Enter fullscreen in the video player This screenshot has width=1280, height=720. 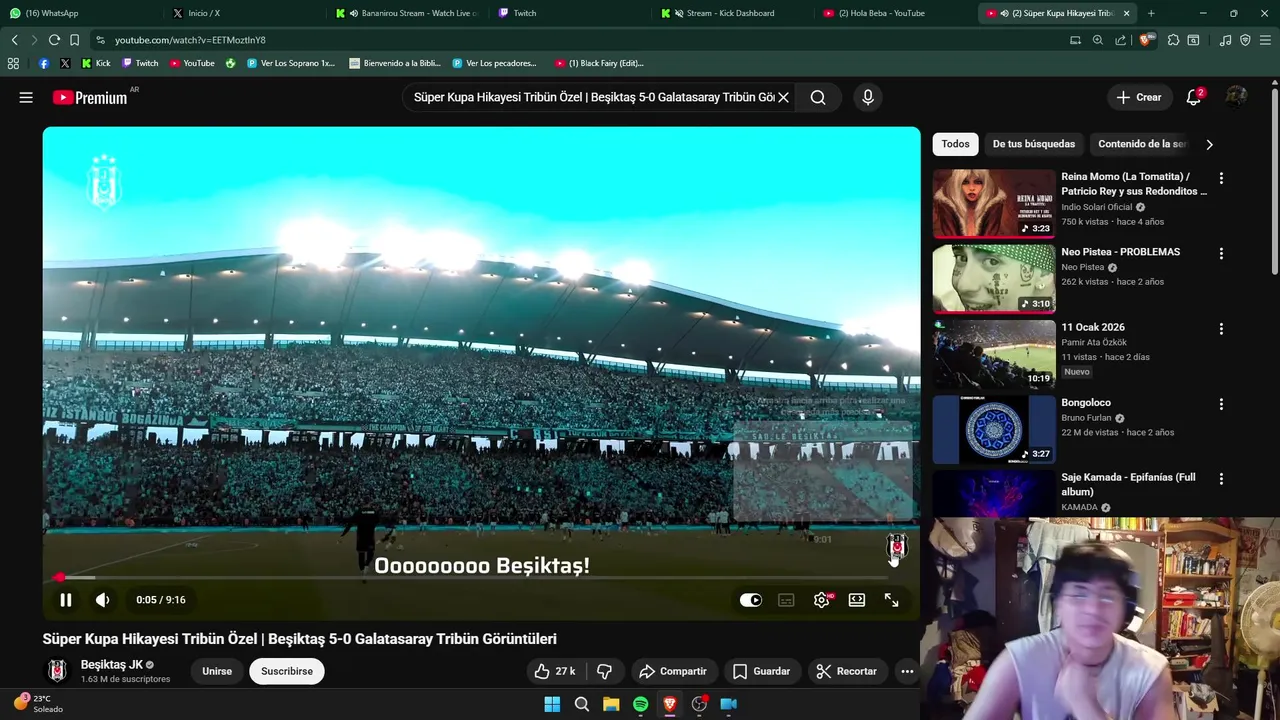coord(892,600)
